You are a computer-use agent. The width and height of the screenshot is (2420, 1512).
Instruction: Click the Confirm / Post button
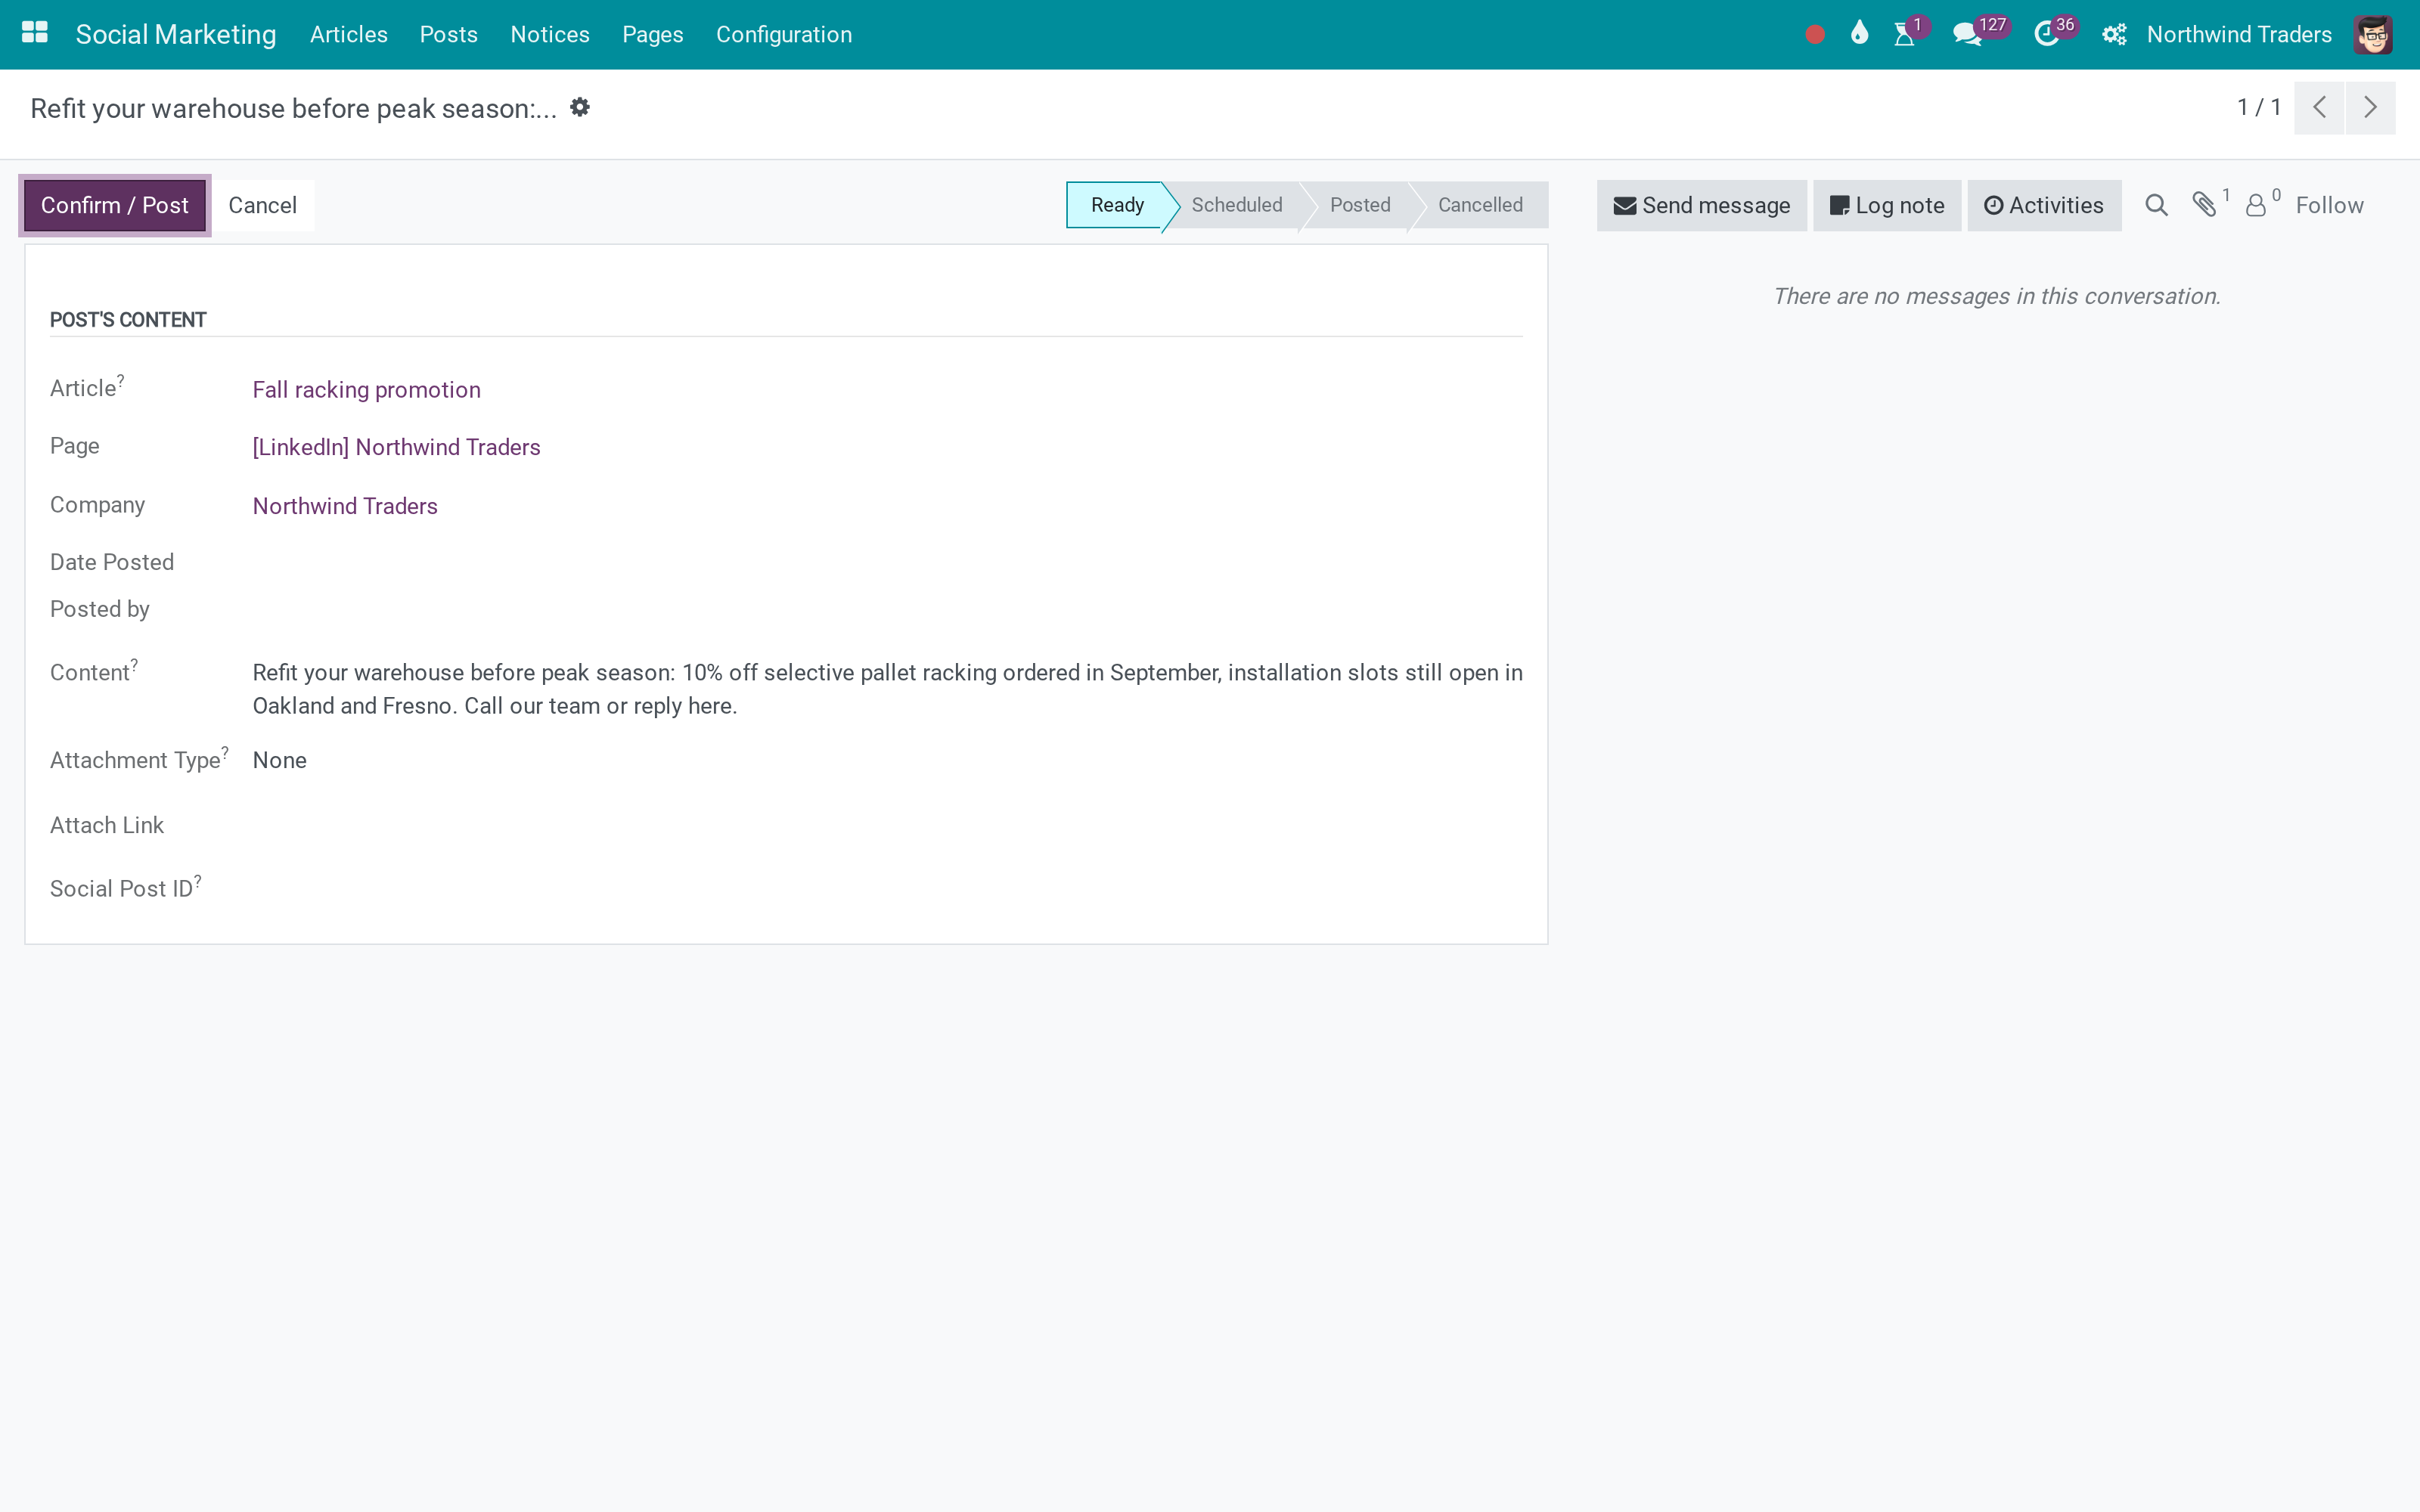point(115,205)
